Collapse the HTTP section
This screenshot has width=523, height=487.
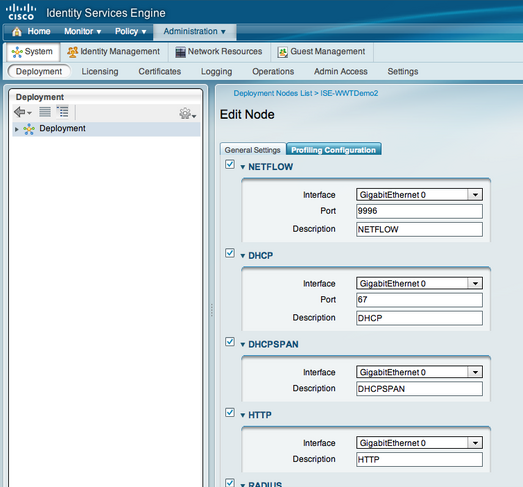coord(242,415)
